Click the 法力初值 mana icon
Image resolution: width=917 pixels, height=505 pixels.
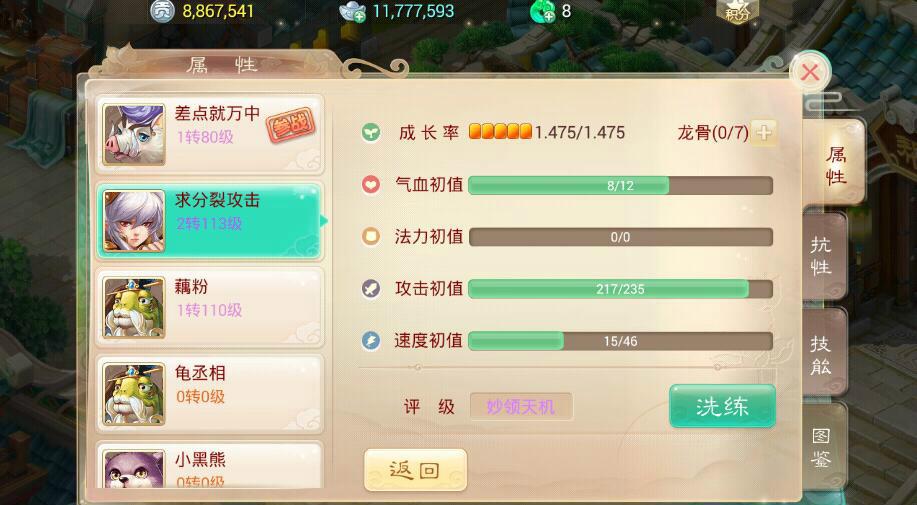tap(370, 237)
